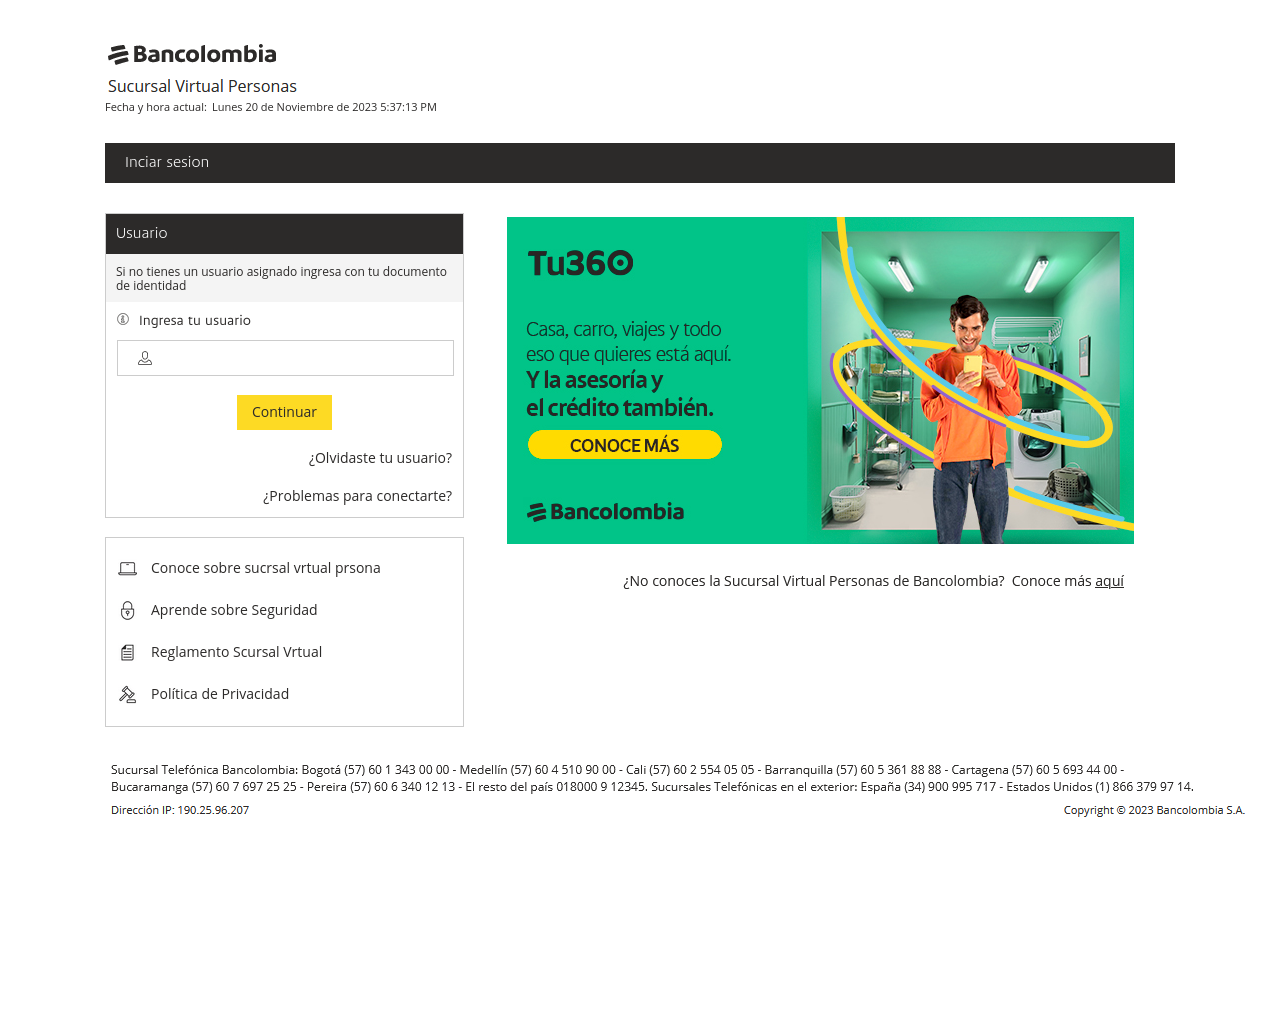Click the CONOCE MÁS banner button

point(625,445)
